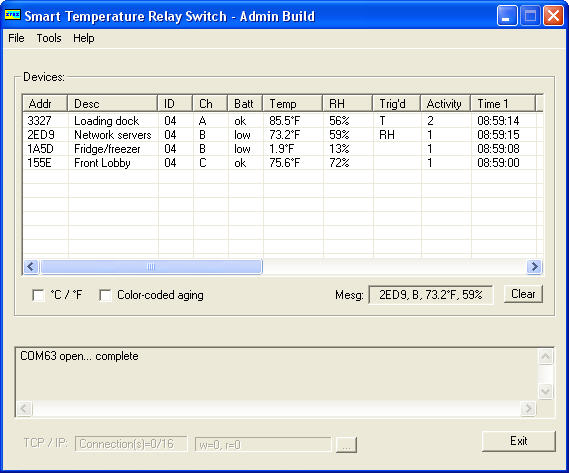The width and height of the screenshot is (569, 473).
Task: Open the Tools menu
Action: [49, 38]
